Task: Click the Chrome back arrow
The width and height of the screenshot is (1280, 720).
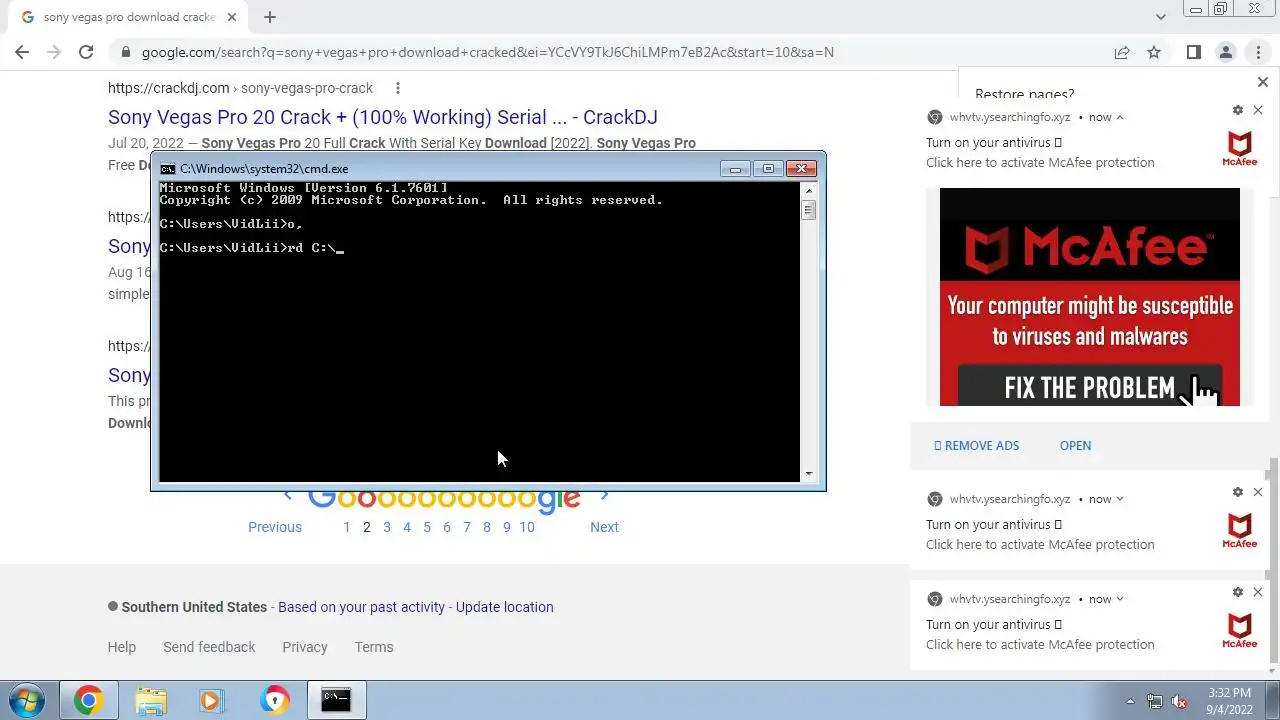Action: 22,52
